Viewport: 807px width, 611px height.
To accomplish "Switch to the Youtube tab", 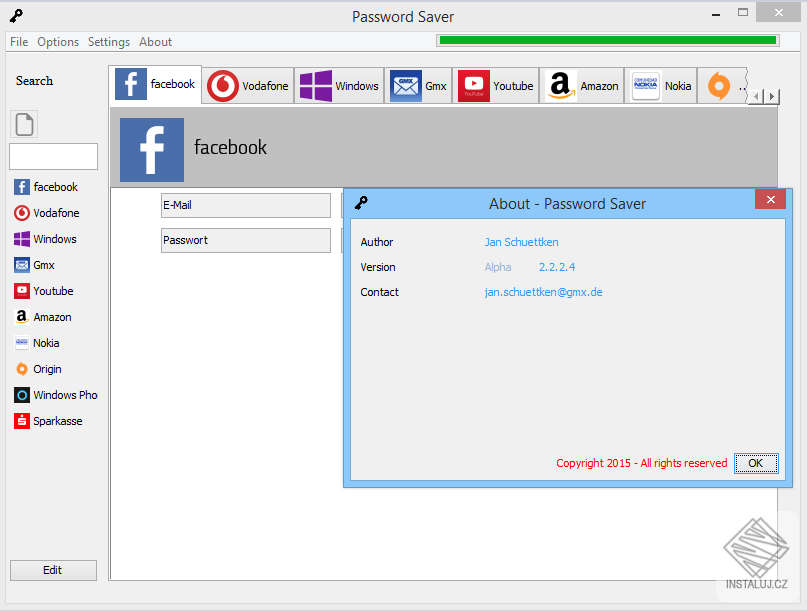I will tap(496, 86).
